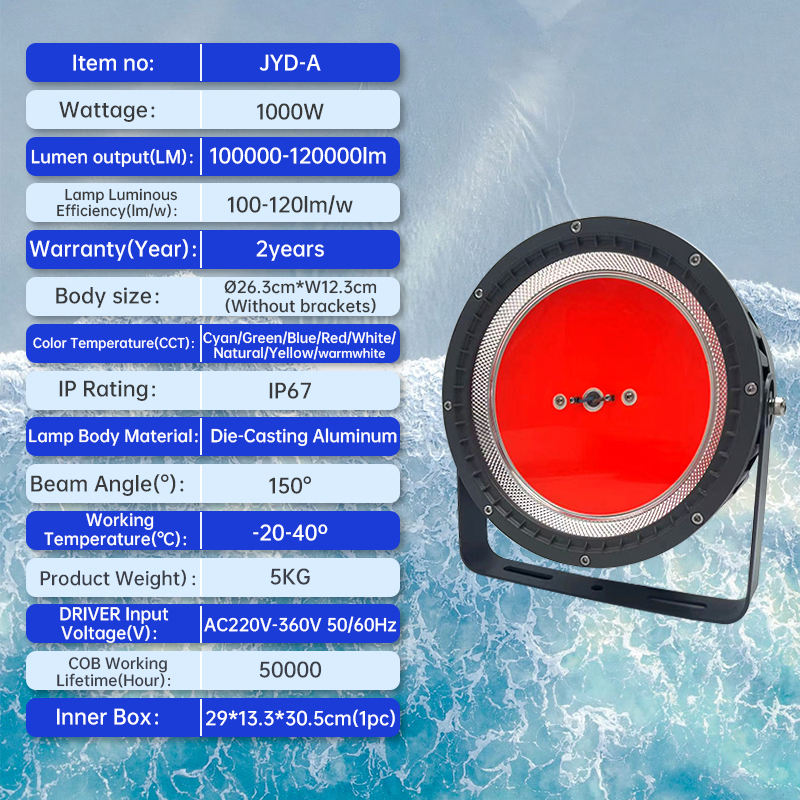Click the 'Inner Box:' label
800x800 pixels.
pos(107,717)
